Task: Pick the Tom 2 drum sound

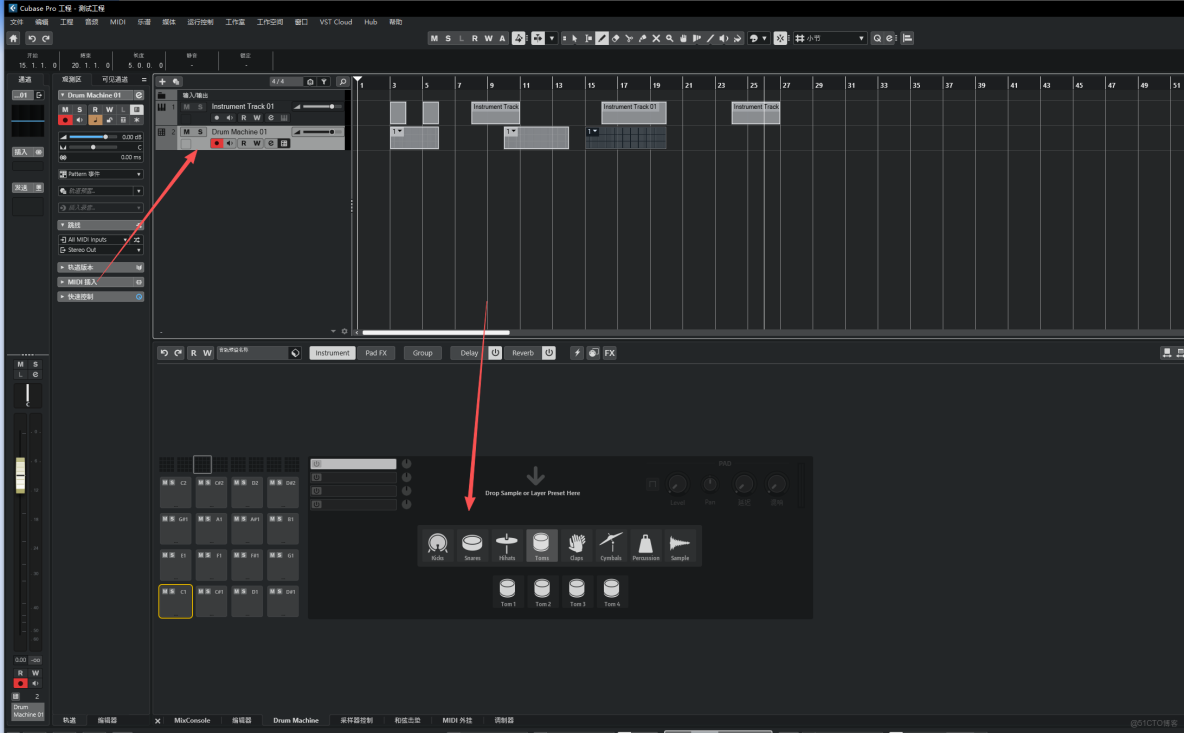Action: click(543, 592)
